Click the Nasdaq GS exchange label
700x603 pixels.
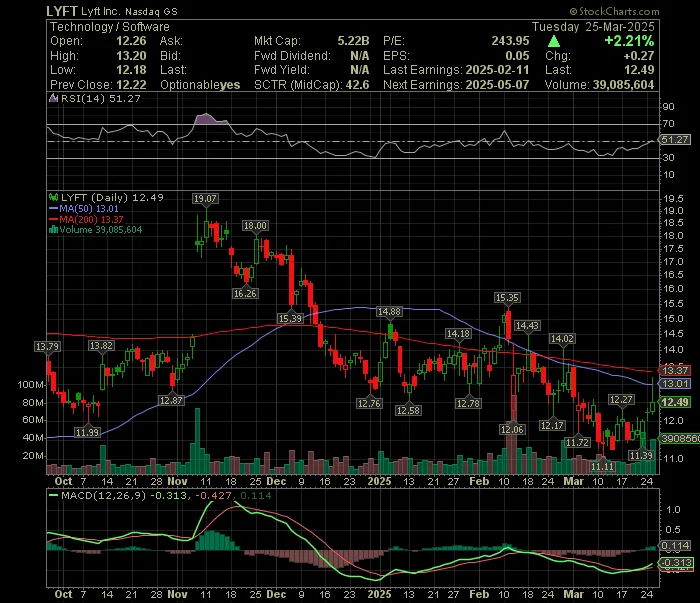point(151,12)
